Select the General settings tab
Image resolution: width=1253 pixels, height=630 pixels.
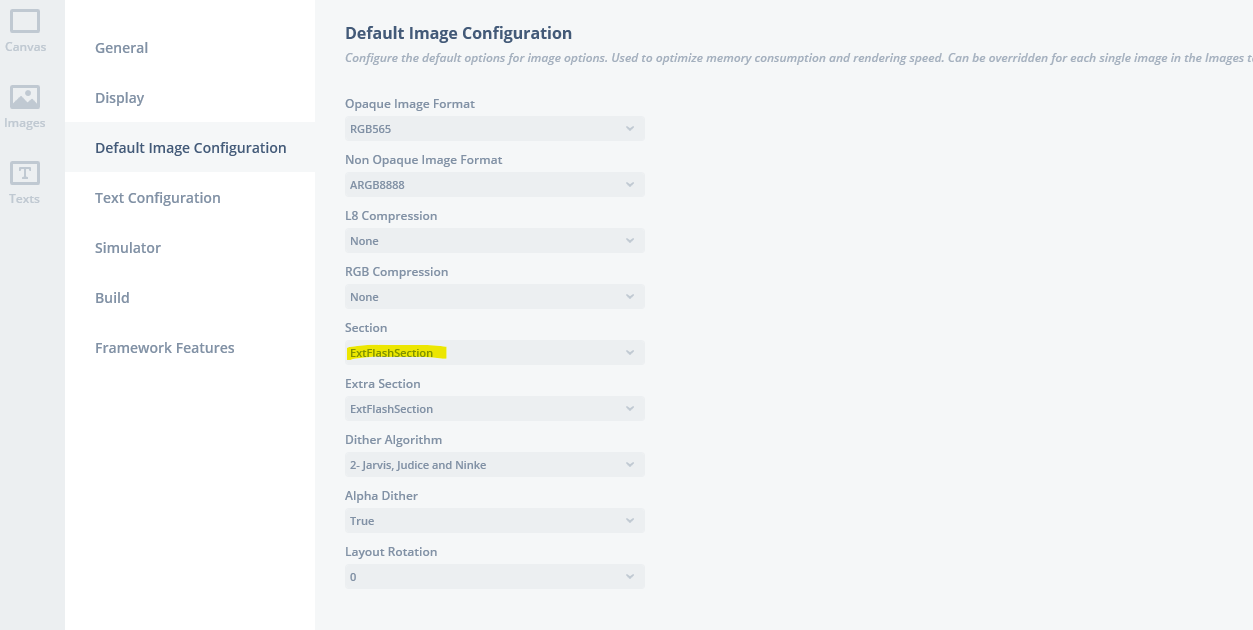pos(121,48)
